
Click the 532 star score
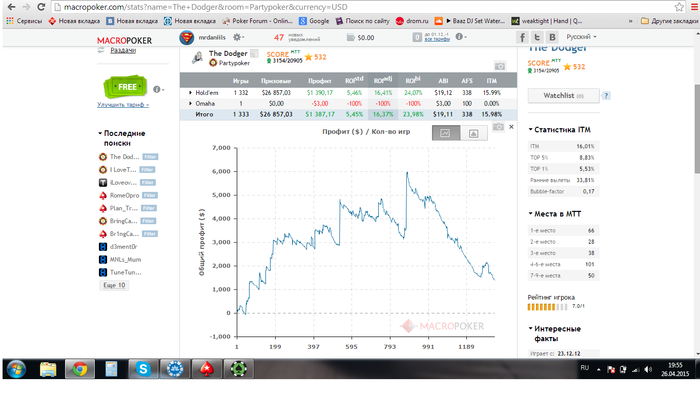point(315,57)
